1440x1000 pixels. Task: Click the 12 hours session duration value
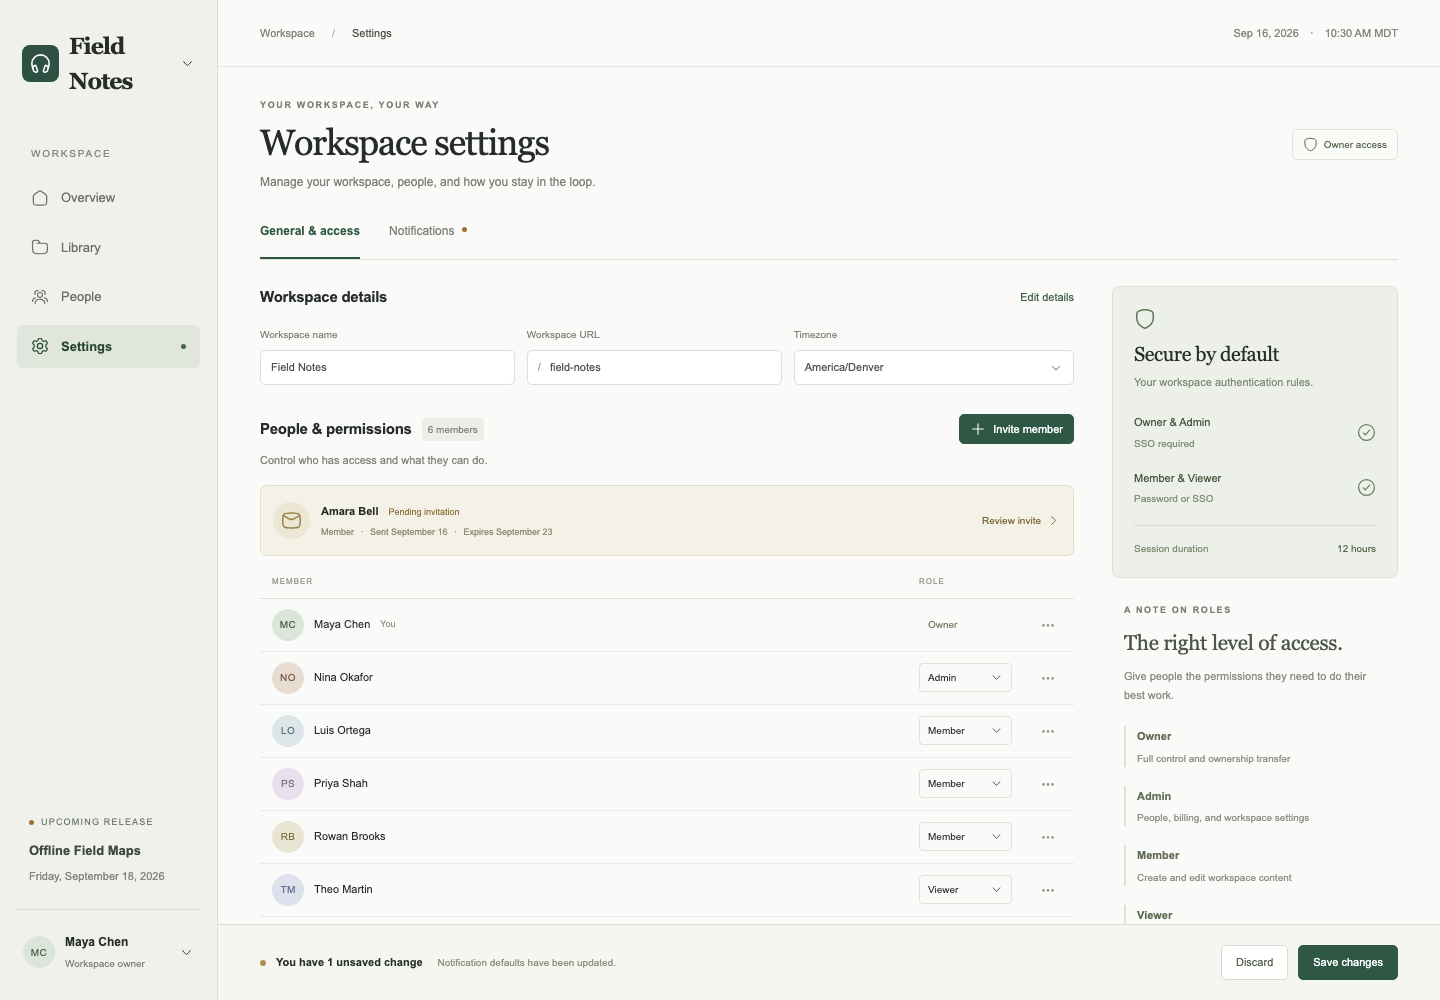1356,549
